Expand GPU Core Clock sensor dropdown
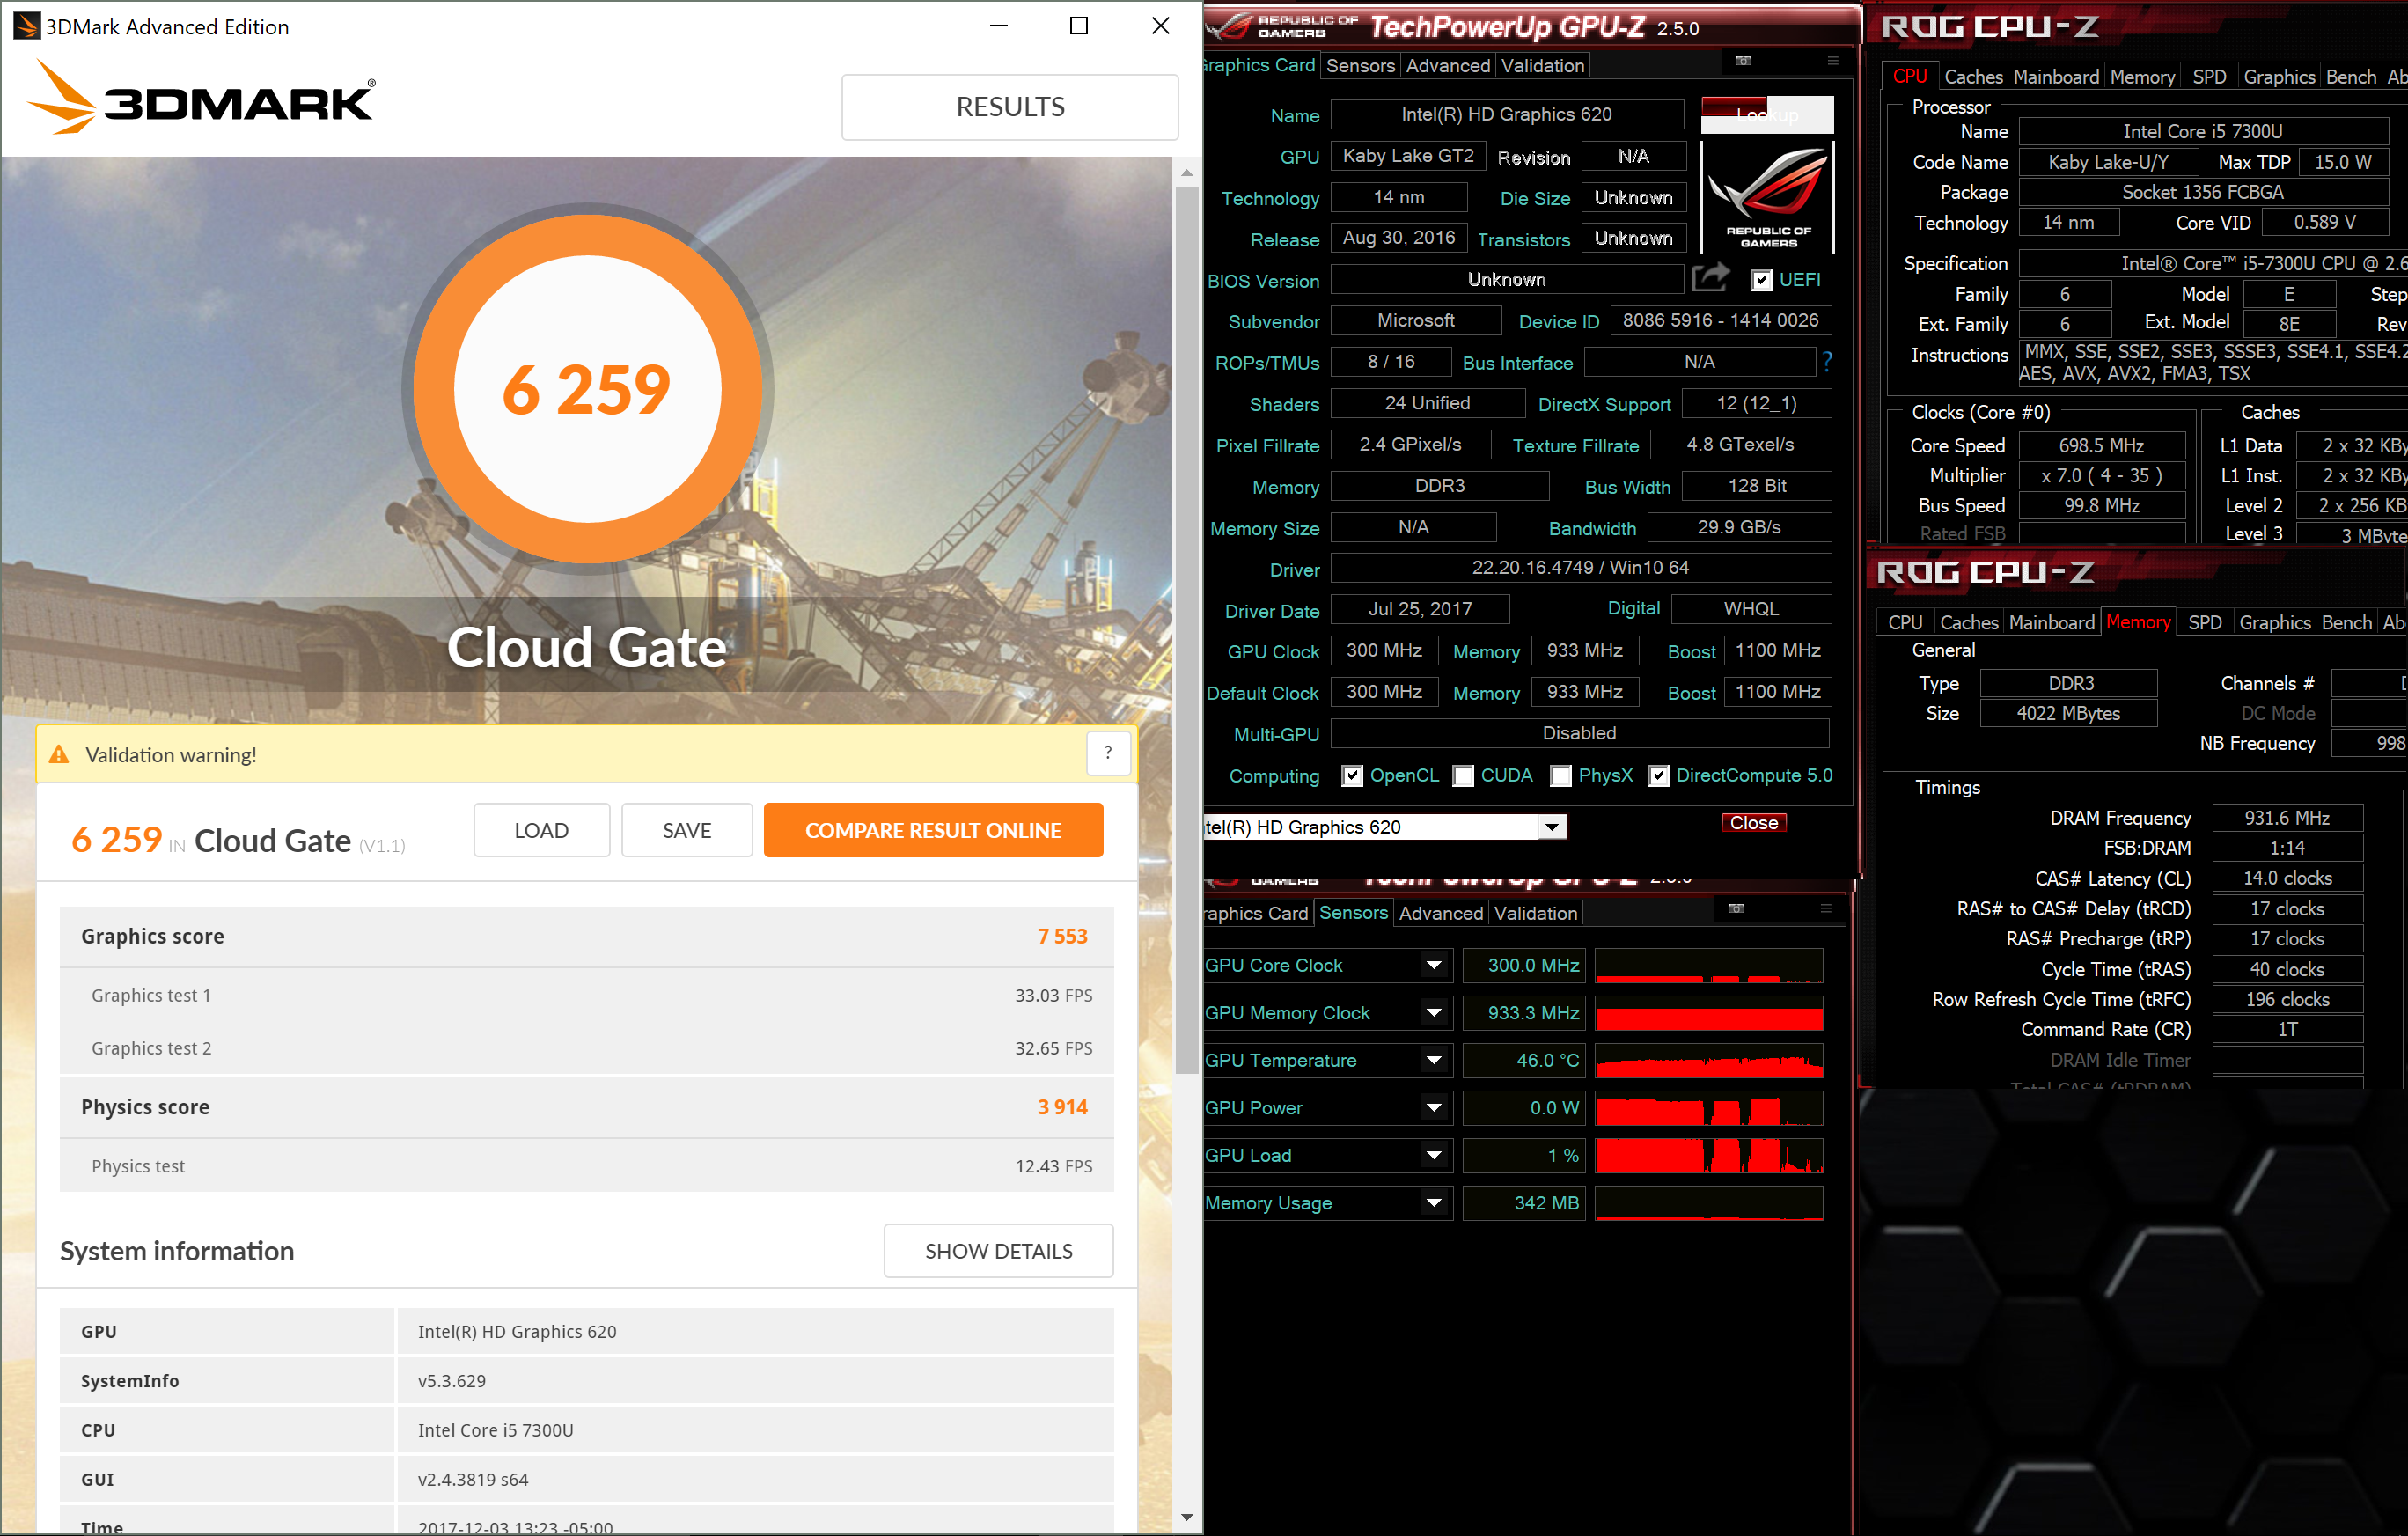This screenshot has width=2408, height=1536. (1434, 965)
